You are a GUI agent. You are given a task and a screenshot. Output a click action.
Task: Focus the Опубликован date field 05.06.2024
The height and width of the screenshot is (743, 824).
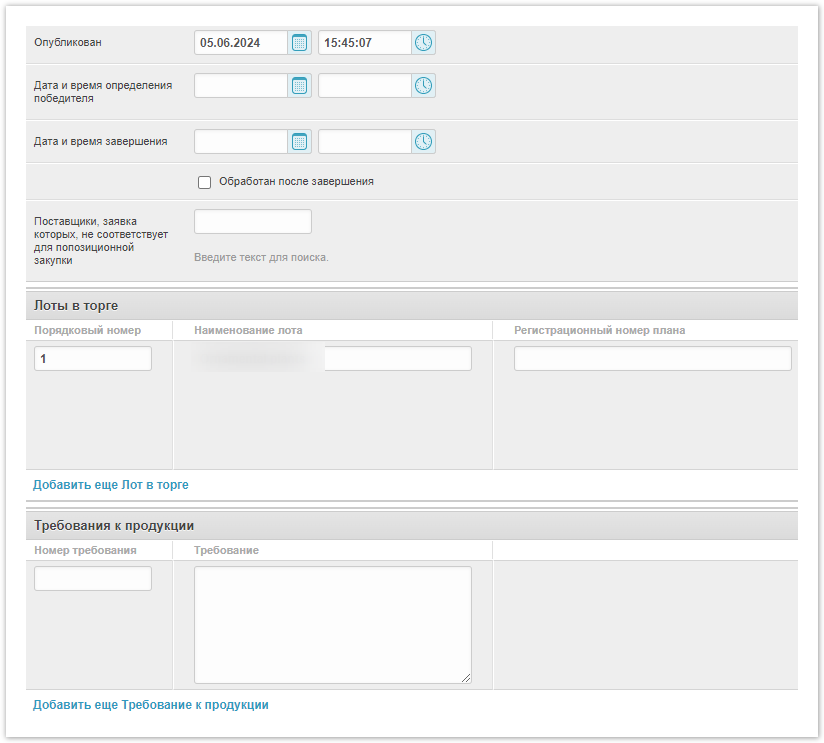pyautogui.click(x=241, y=43)
